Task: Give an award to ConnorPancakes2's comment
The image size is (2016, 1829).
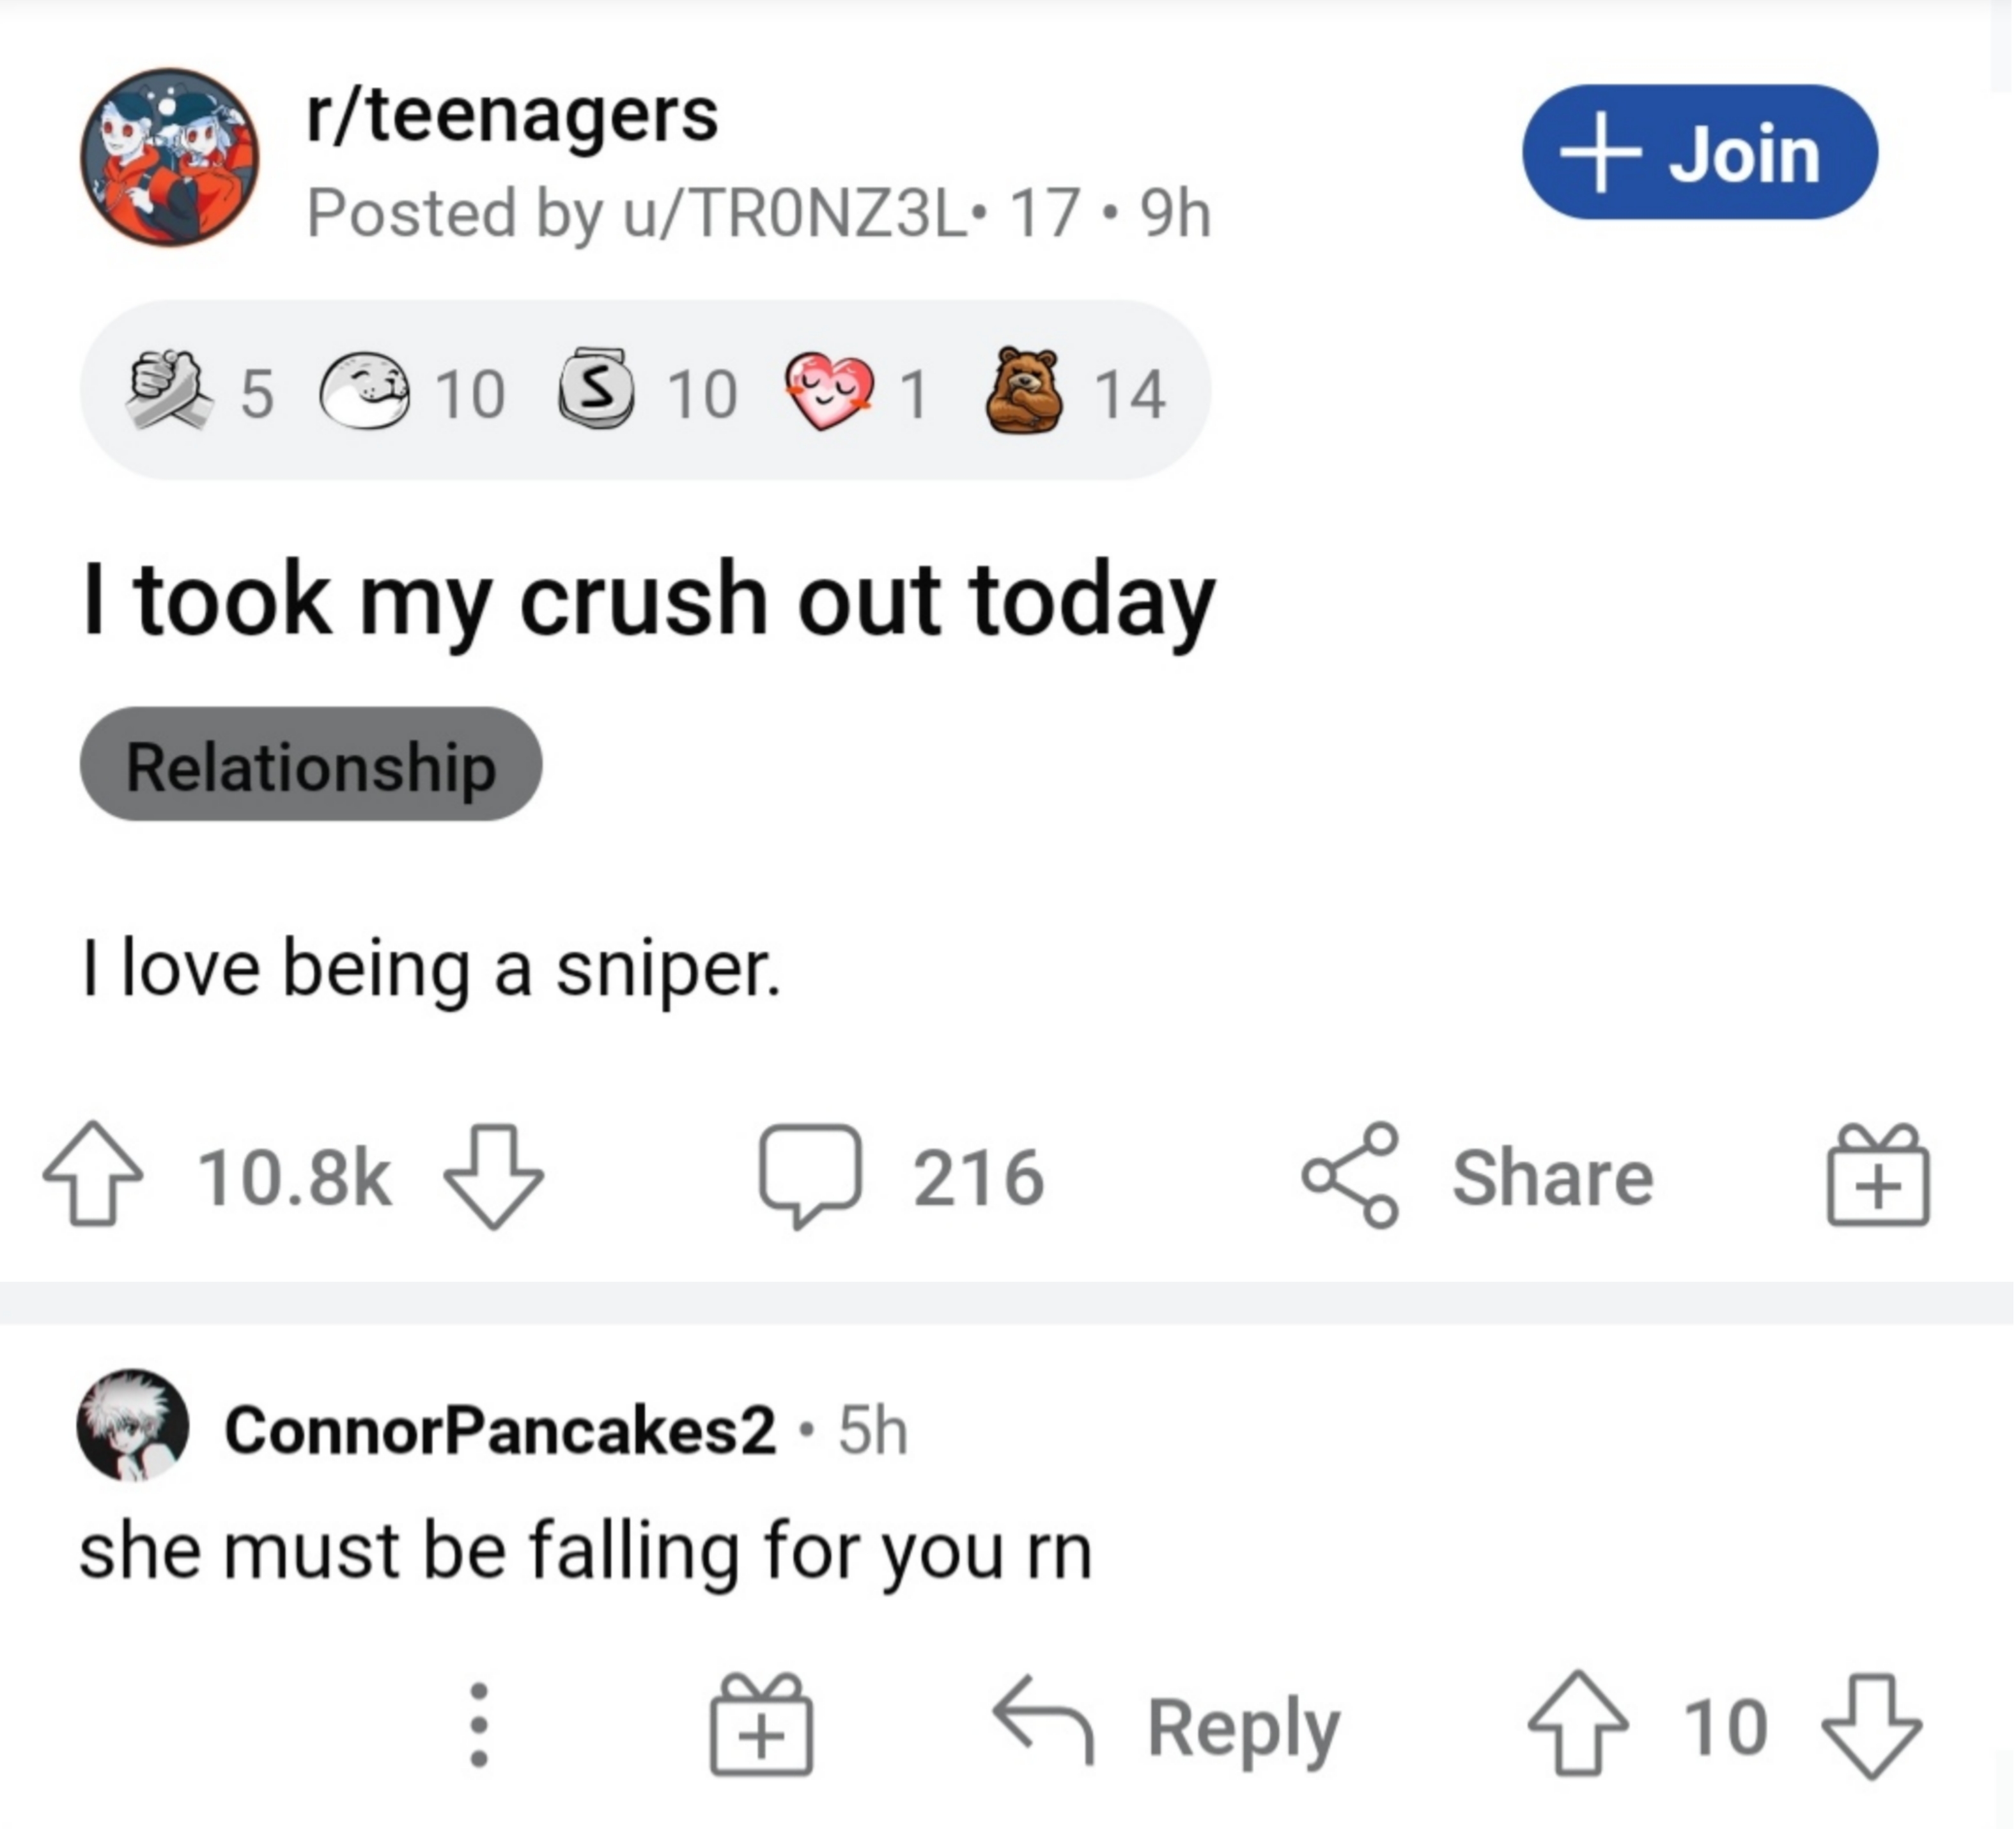Action: click(761, 1725)
